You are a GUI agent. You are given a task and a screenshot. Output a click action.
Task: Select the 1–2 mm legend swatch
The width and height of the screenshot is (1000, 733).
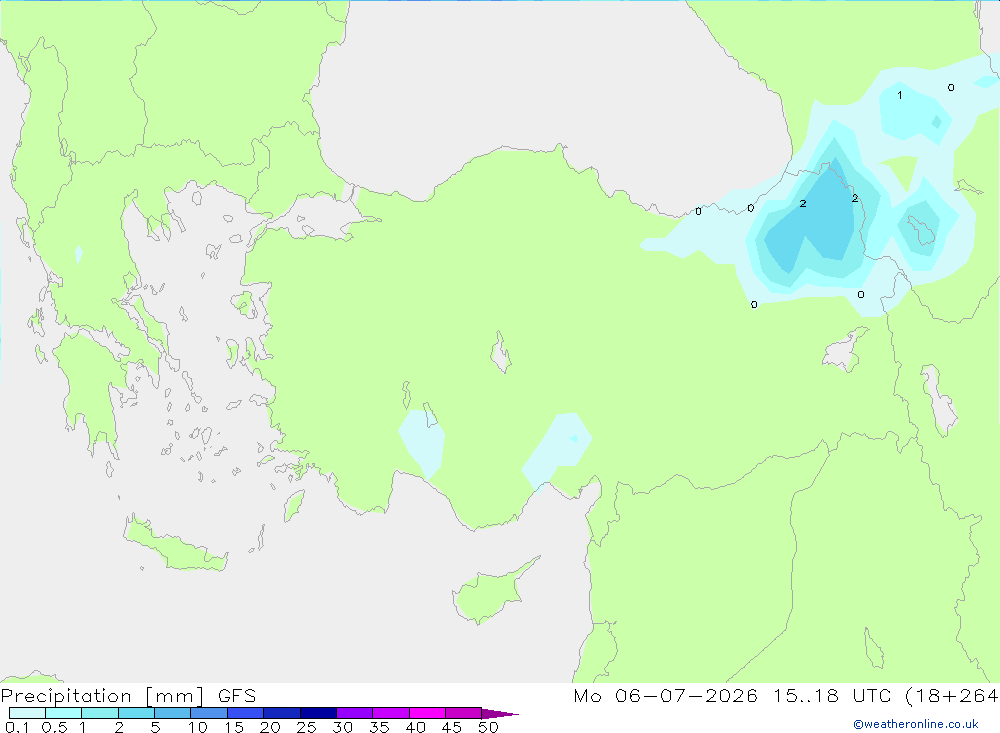[x=100, y=713]
